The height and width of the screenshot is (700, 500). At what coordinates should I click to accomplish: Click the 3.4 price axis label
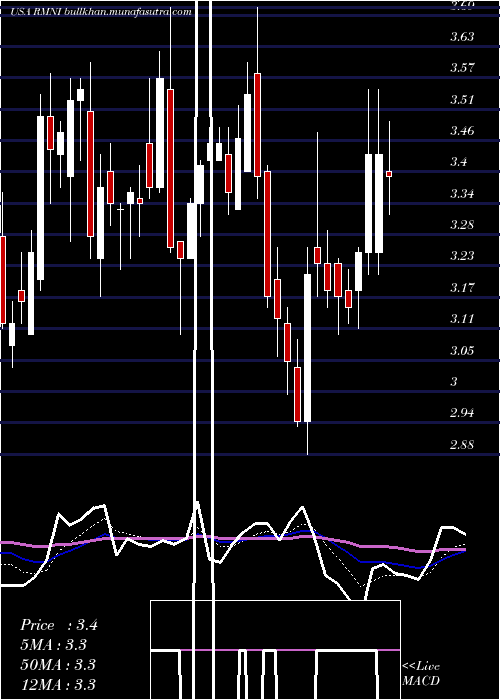tap(458, 162)
